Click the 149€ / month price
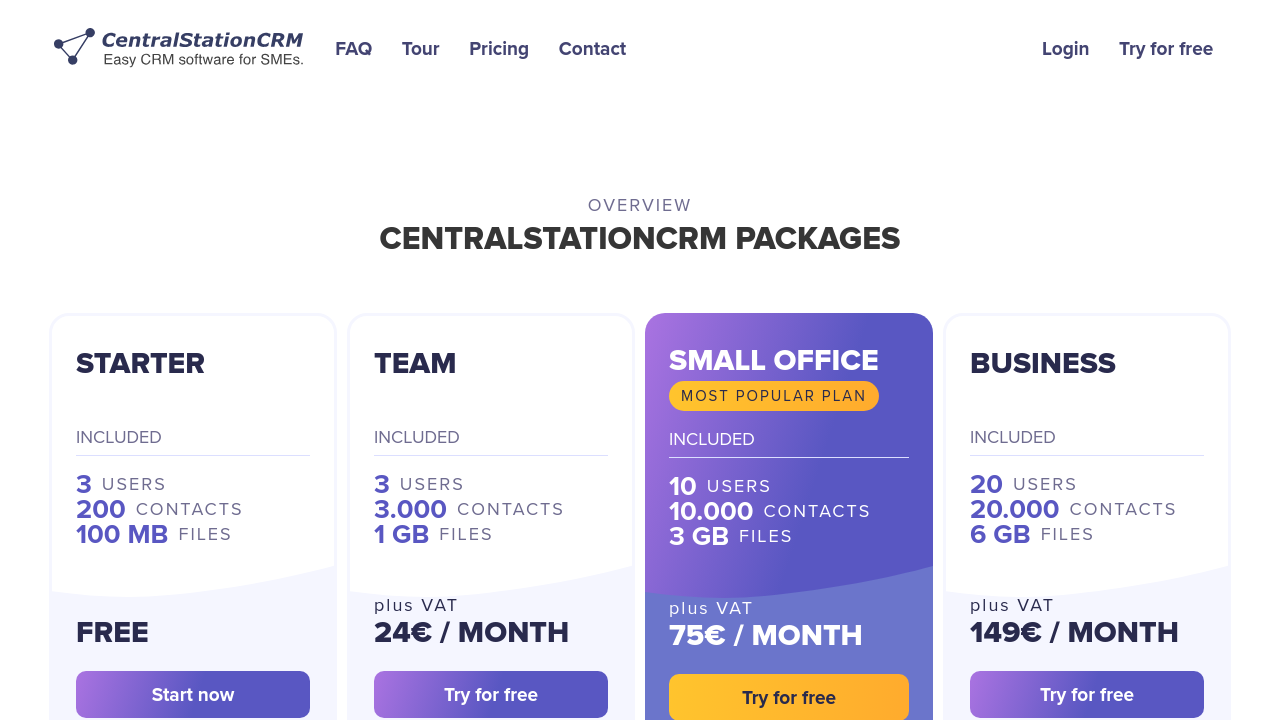 (1073, 632)
